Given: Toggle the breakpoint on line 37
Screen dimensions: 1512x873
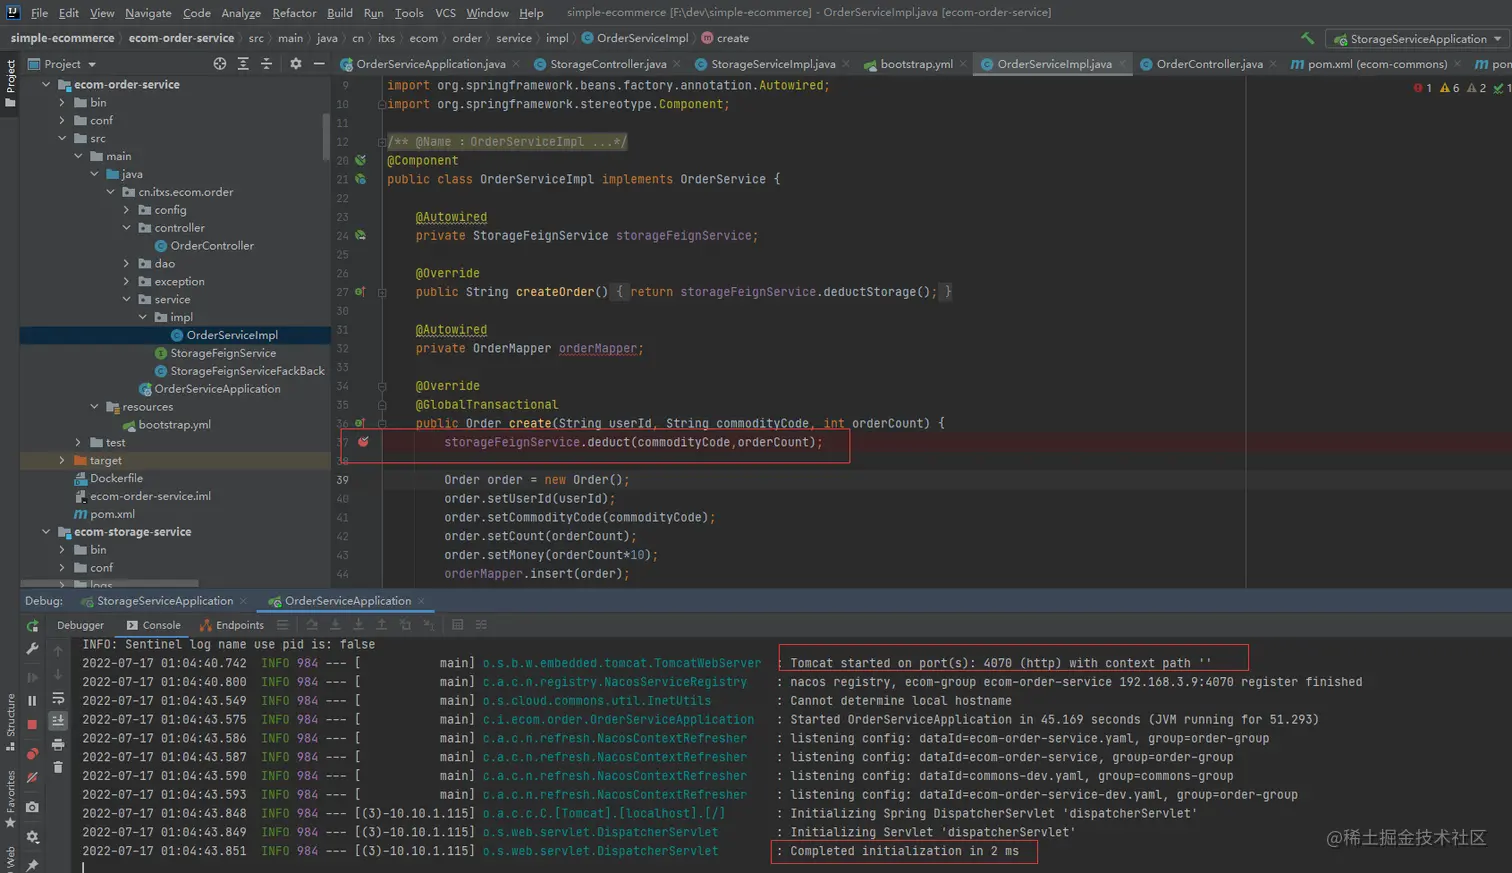Looking at the screenshot, I should [x=363, y=442].
